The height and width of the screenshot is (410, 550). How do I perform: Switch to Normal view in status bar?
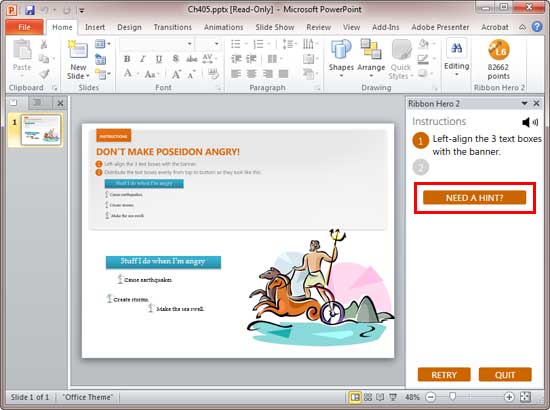coord(355,397)
